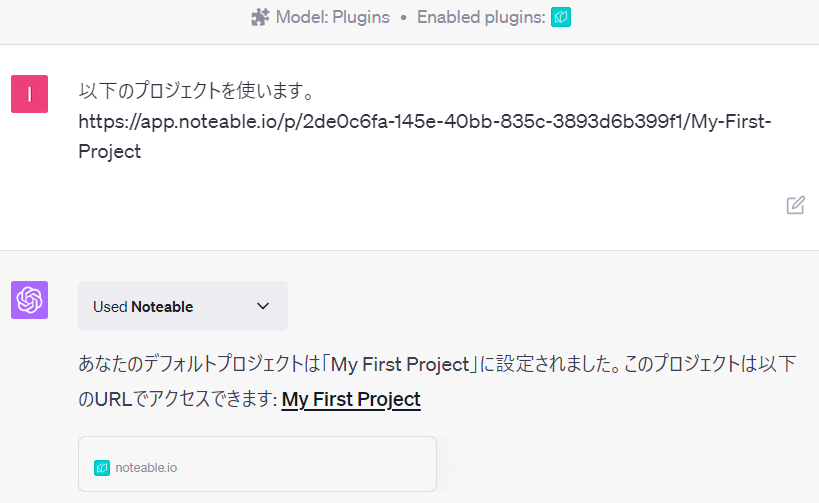Click the pink user avatar icon
Viewport: 819px width, 503px height.
coord(30,94)
